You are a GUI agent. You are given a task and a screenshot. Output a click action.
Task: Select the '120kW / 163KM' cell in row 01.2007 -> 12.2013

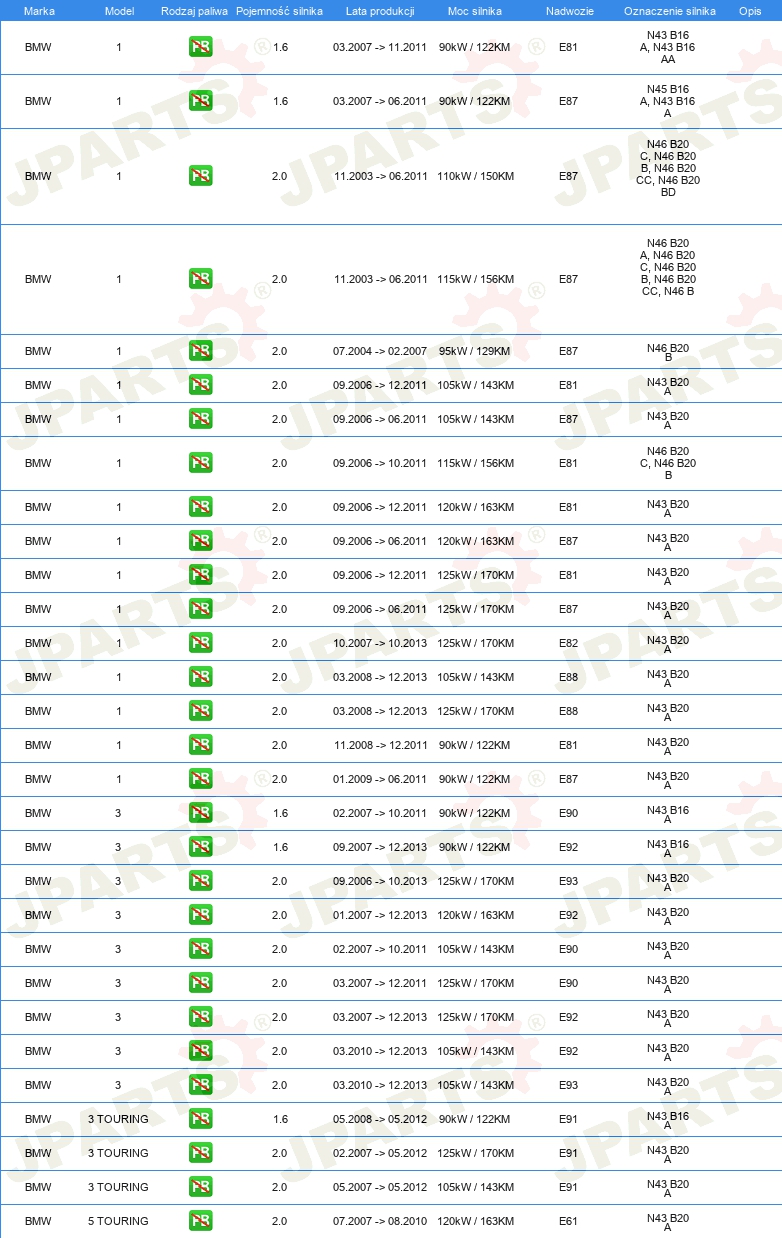pyautogui.click(x=475, y=915)
